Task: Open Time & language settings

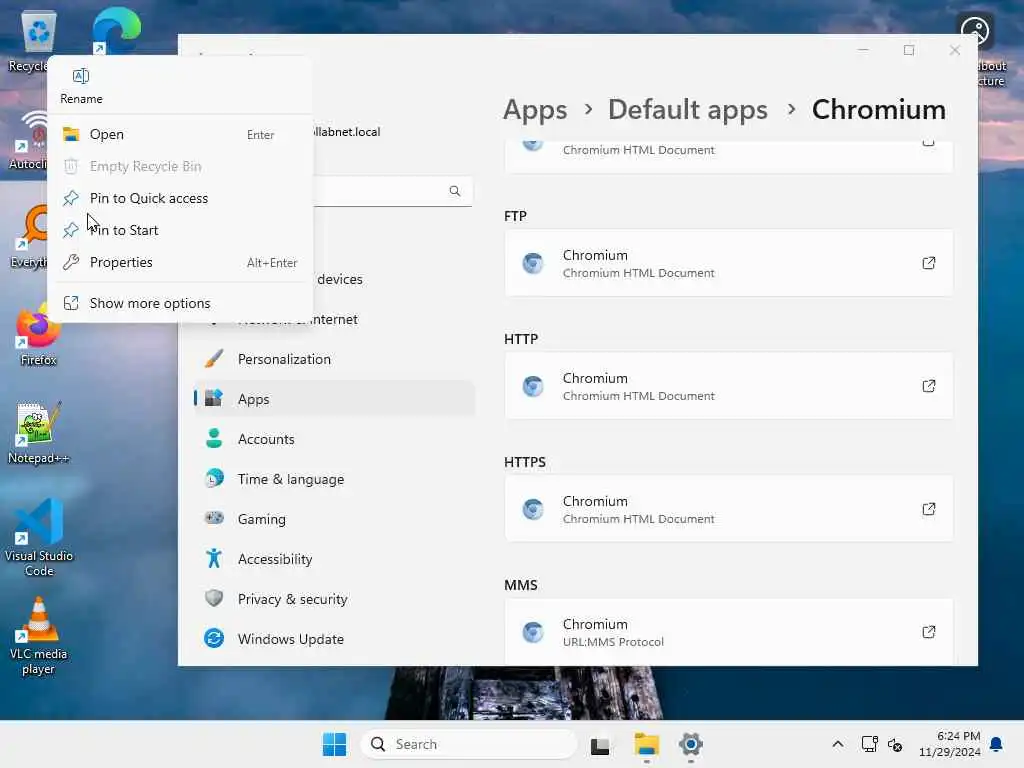Action: pos(334,479)
